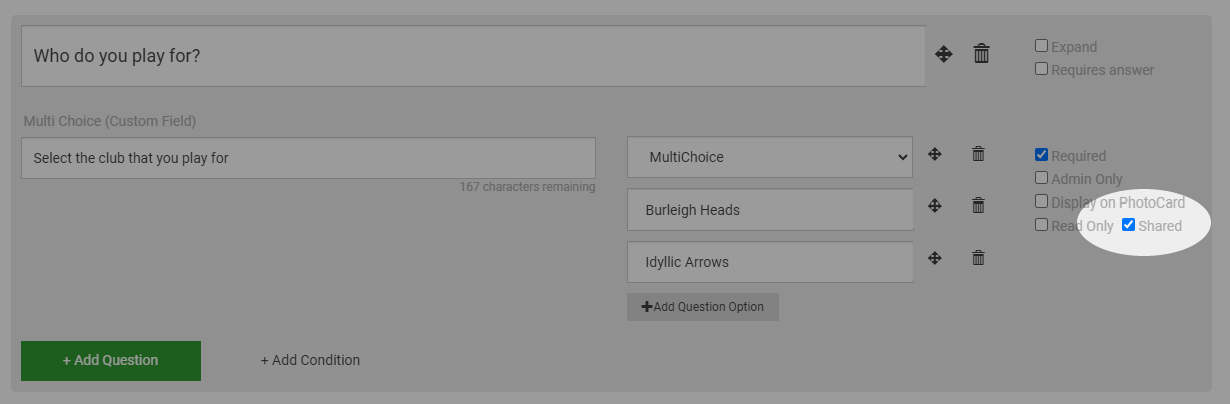Screen dimensions: 1230x404
Task: Delete the Burleigh Heads option
Action: (979, 205)
